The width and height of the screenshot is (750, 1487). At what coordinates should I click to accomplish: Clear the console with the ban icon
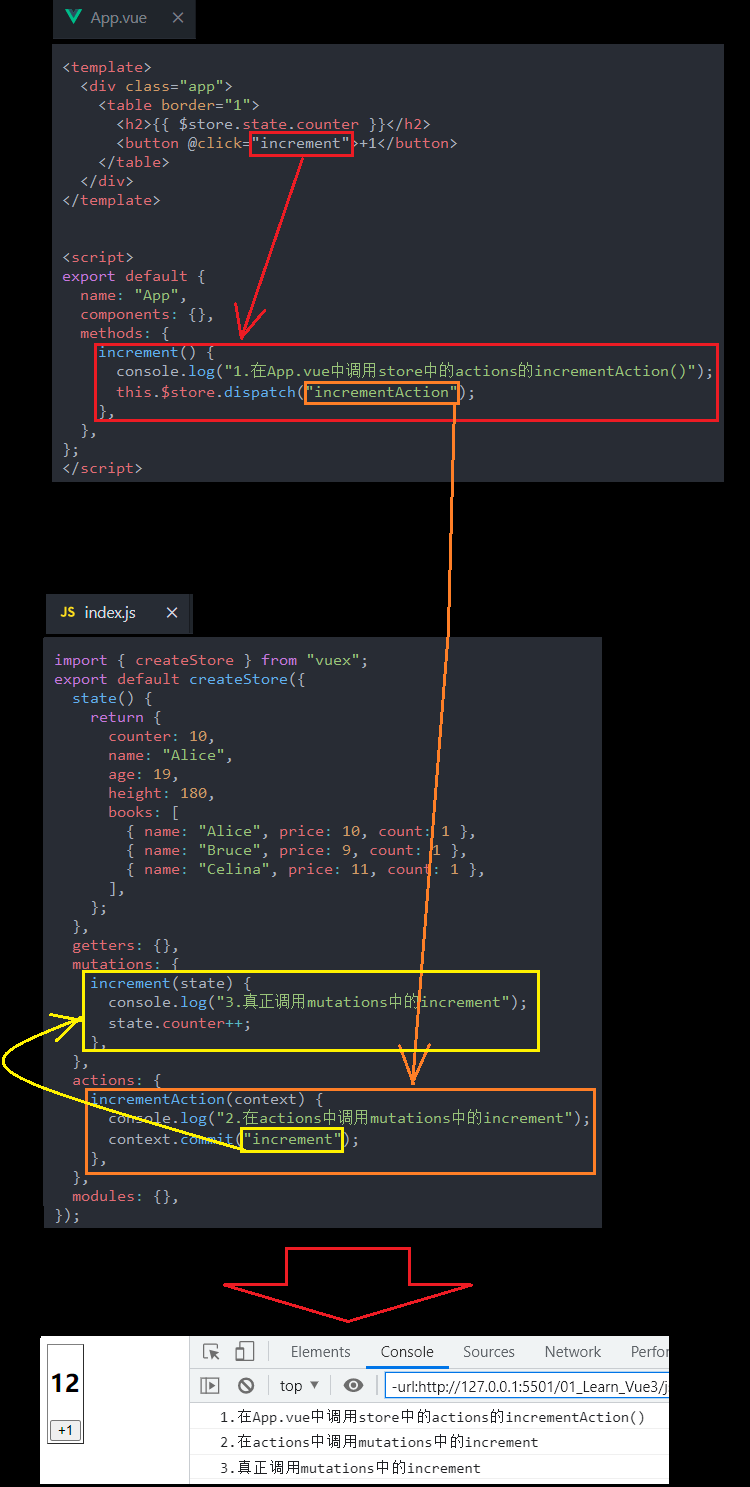point(246,1385)
